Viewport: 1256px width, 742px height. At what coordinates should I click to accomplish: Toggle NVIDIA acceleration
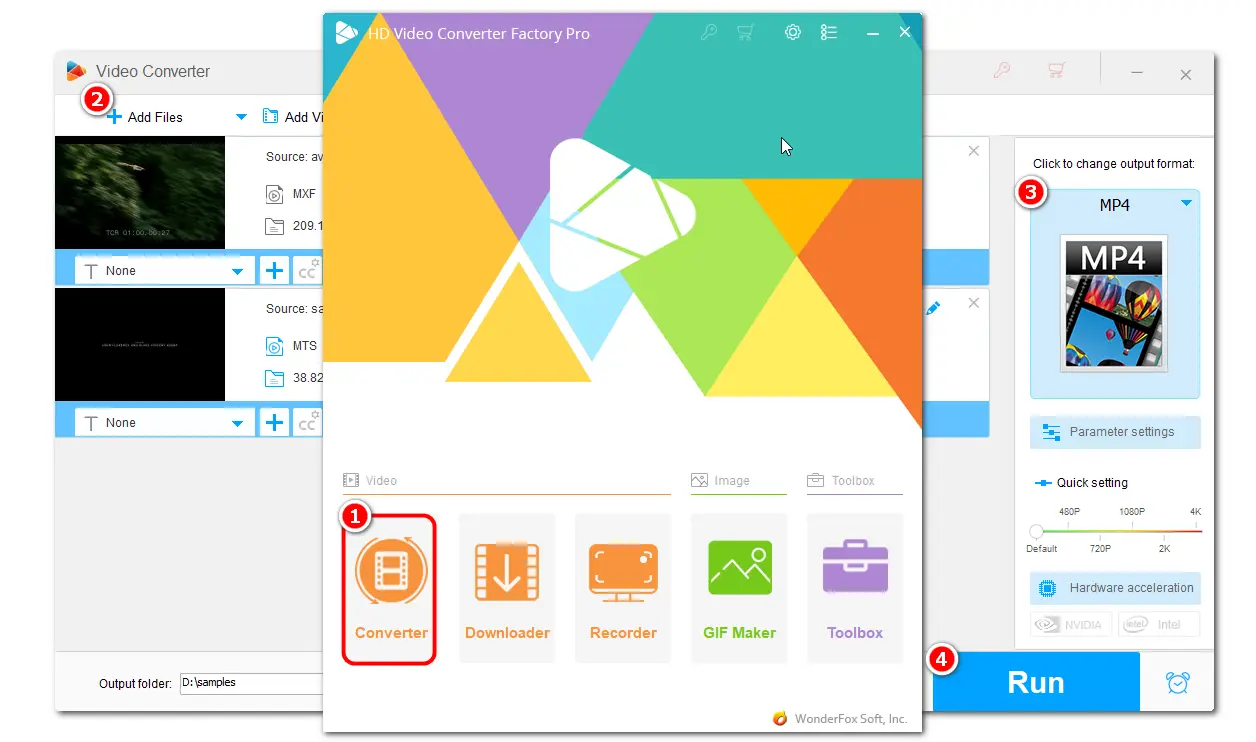(1071, 624)
